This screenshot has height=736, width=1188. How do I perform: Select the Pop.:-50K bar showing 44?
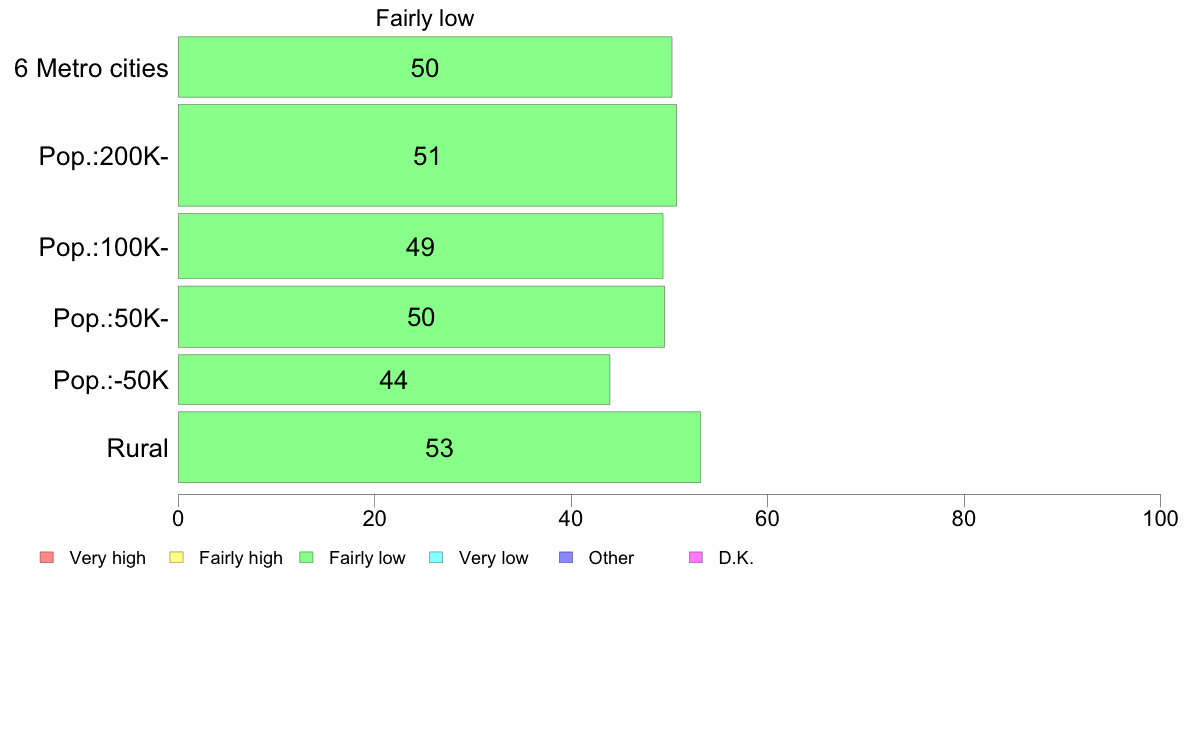tap(394, 380)
